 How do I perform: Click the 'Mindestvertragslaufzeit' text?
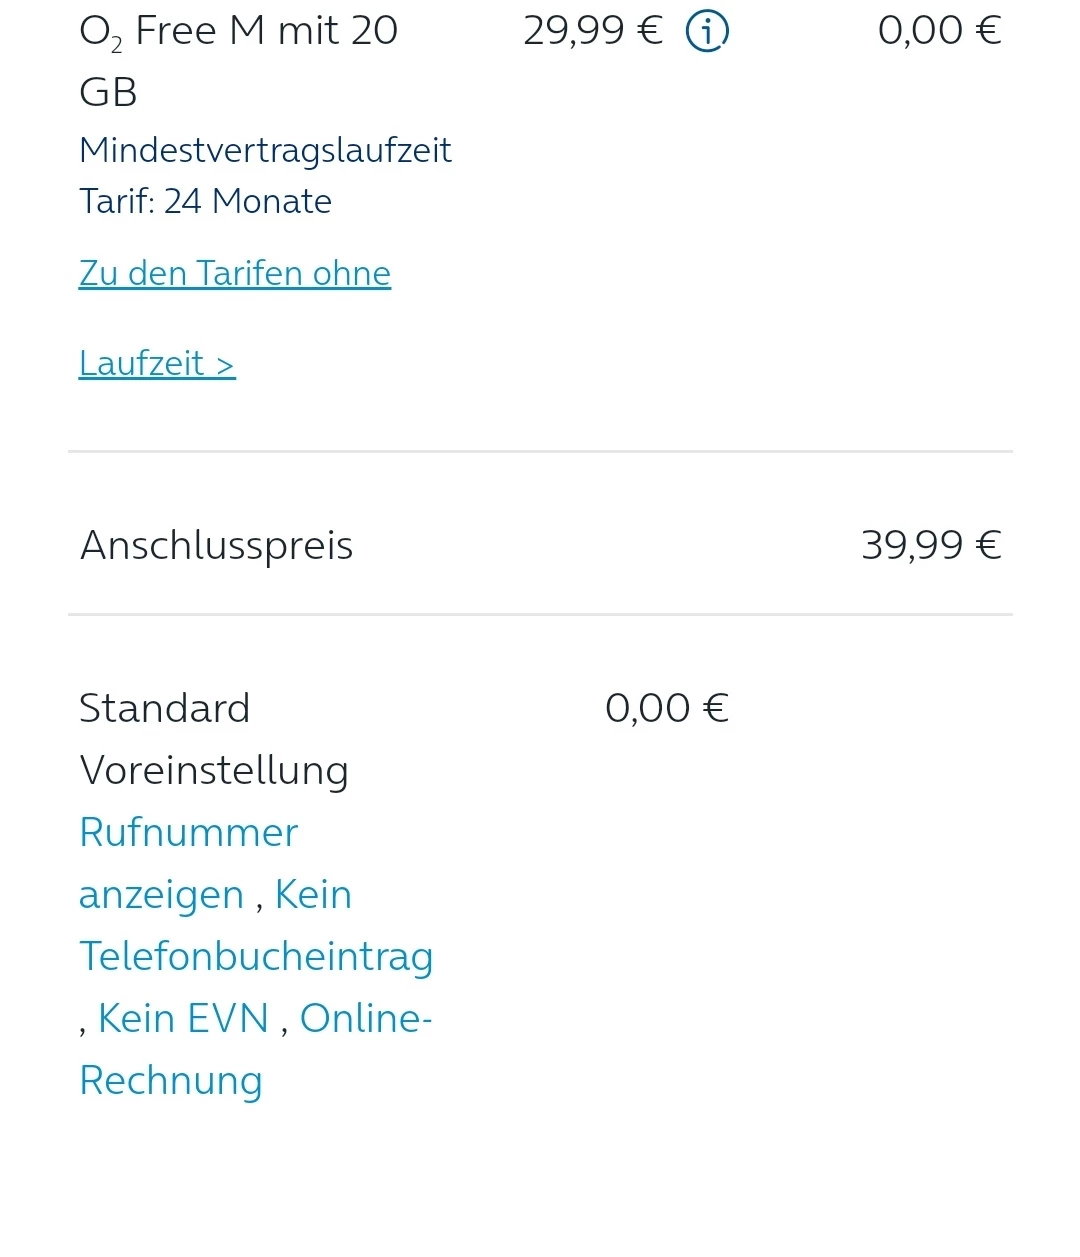(x=265, y=150)
